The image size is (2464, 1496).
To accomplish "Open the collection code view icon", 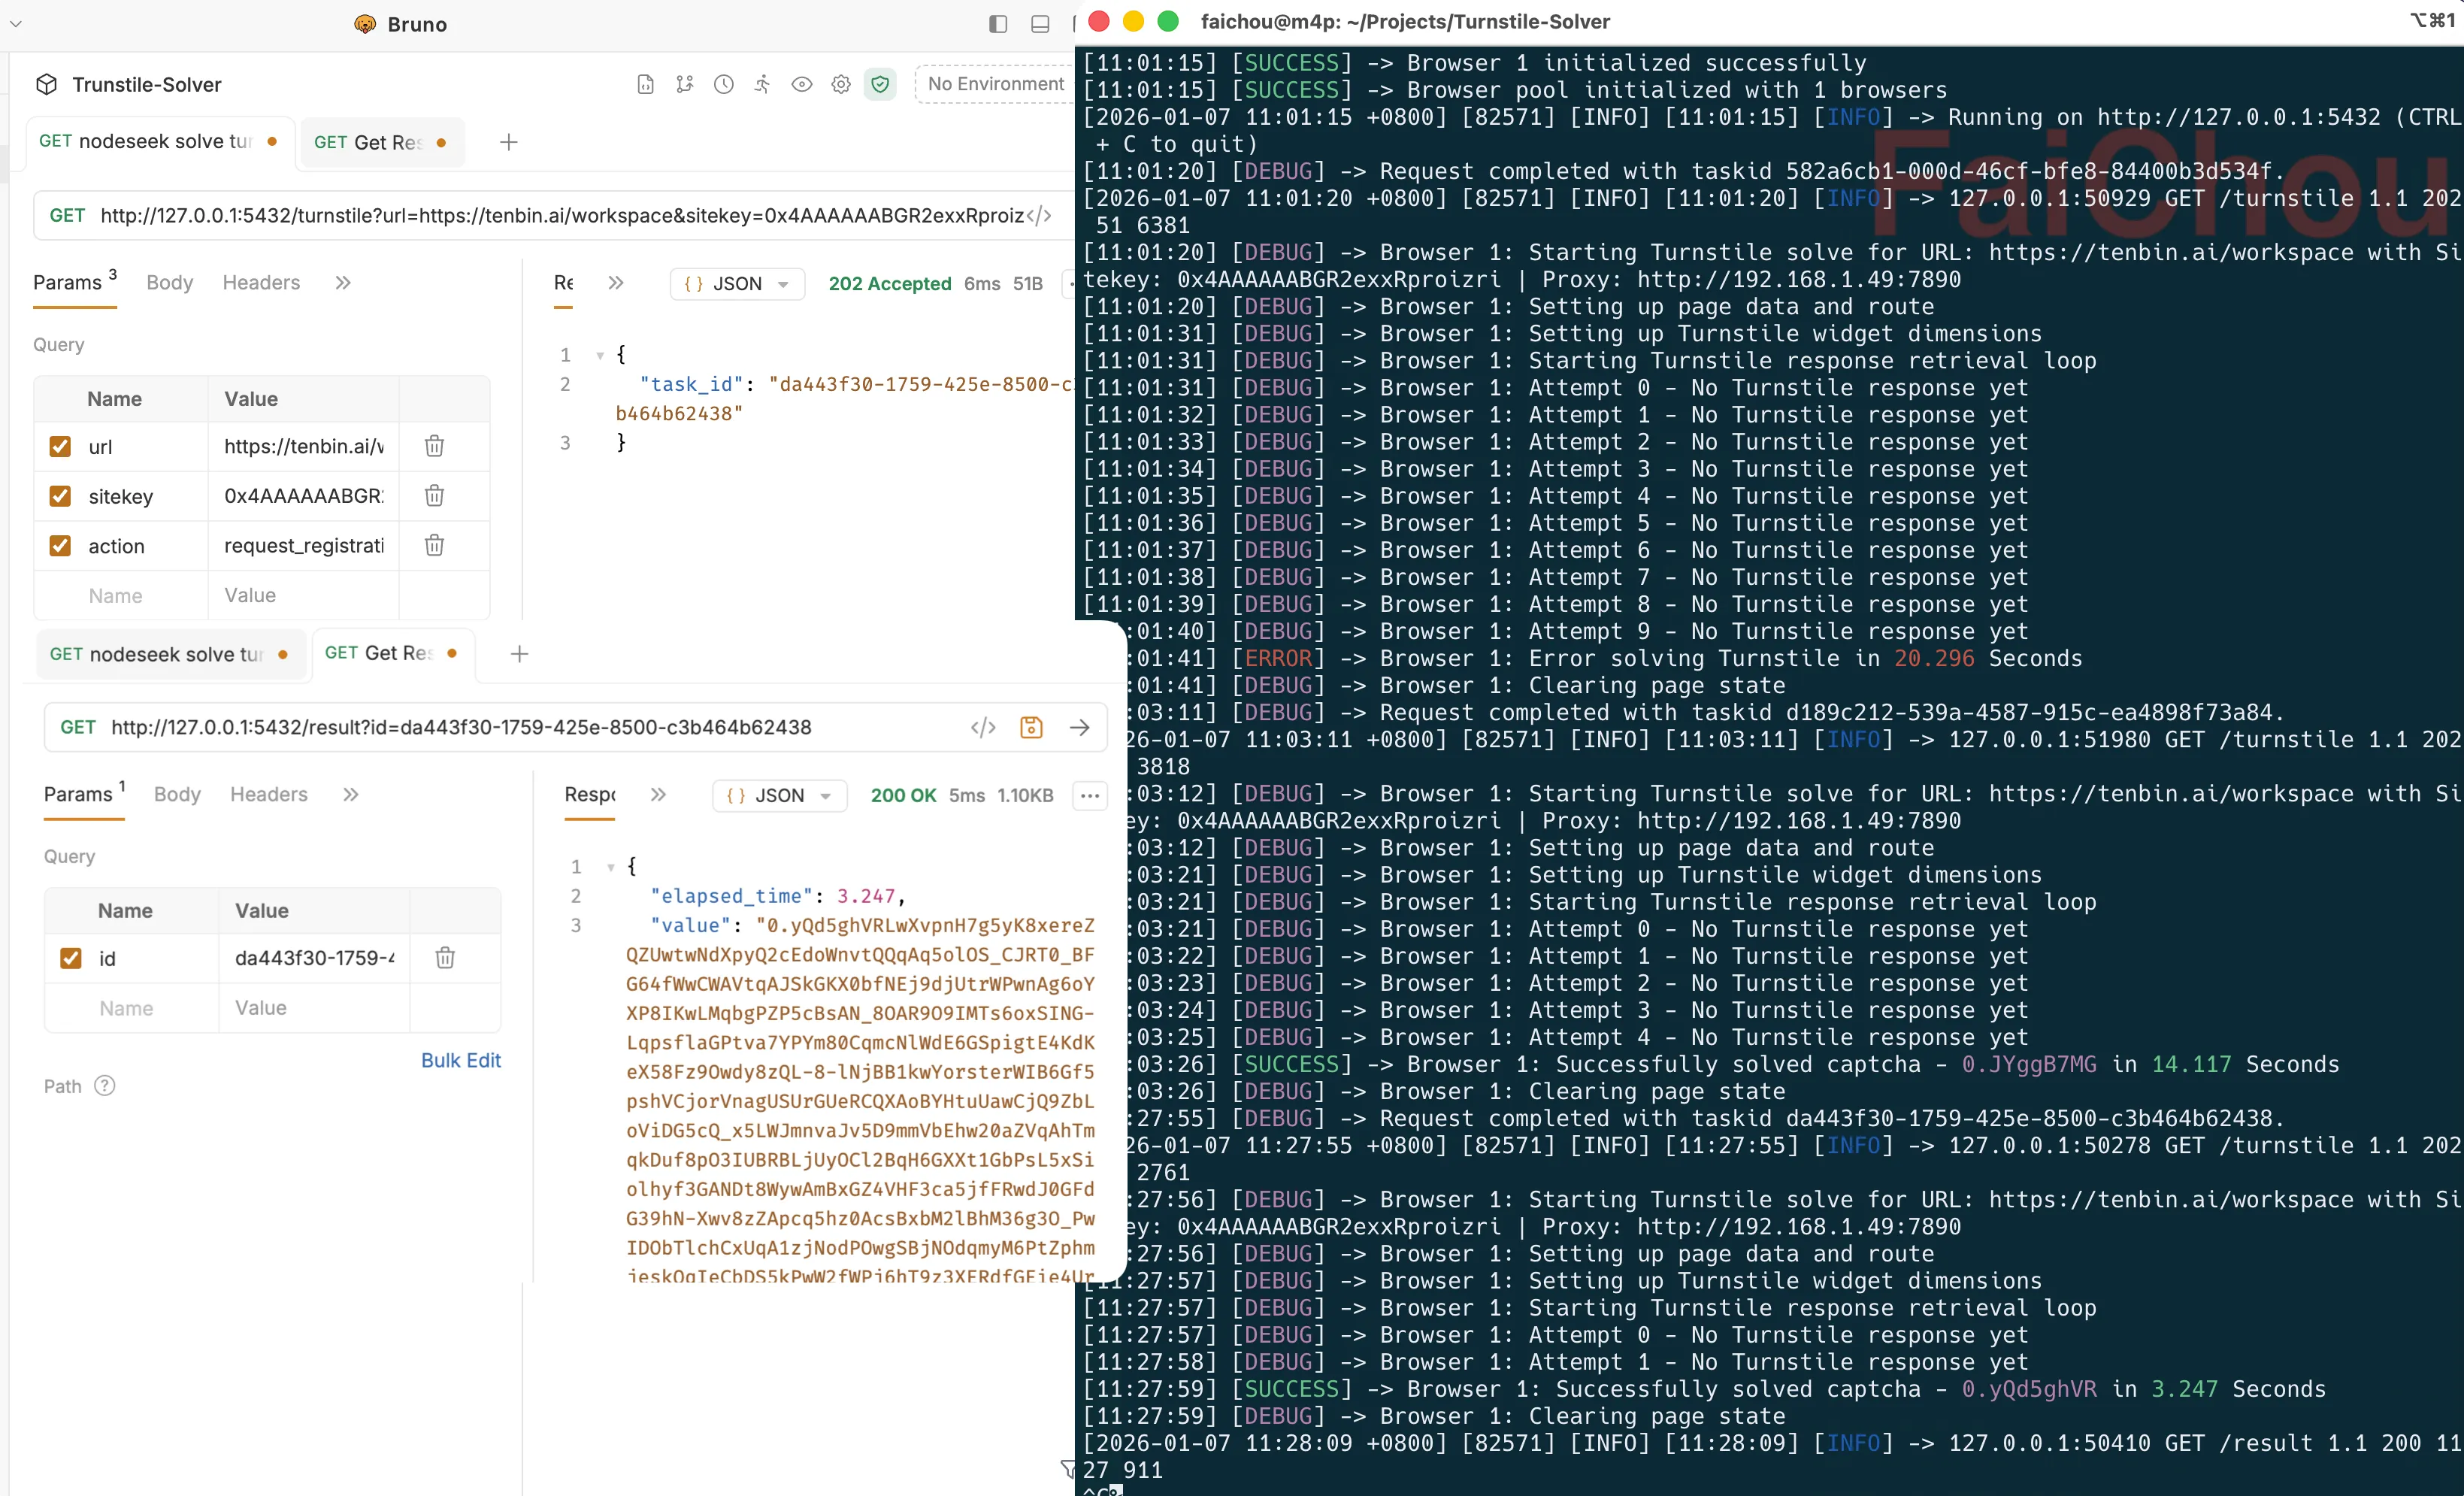I will coord(646,84).
